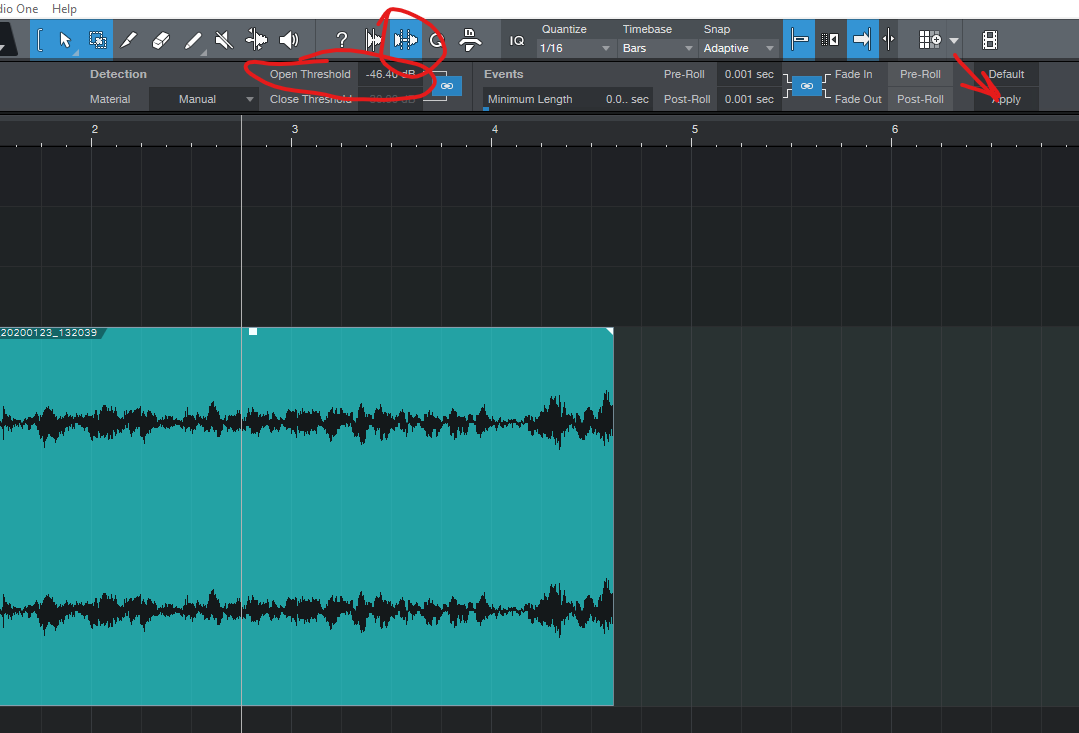
Task: Click the Apply button
Action: (x=1006, y=99)
